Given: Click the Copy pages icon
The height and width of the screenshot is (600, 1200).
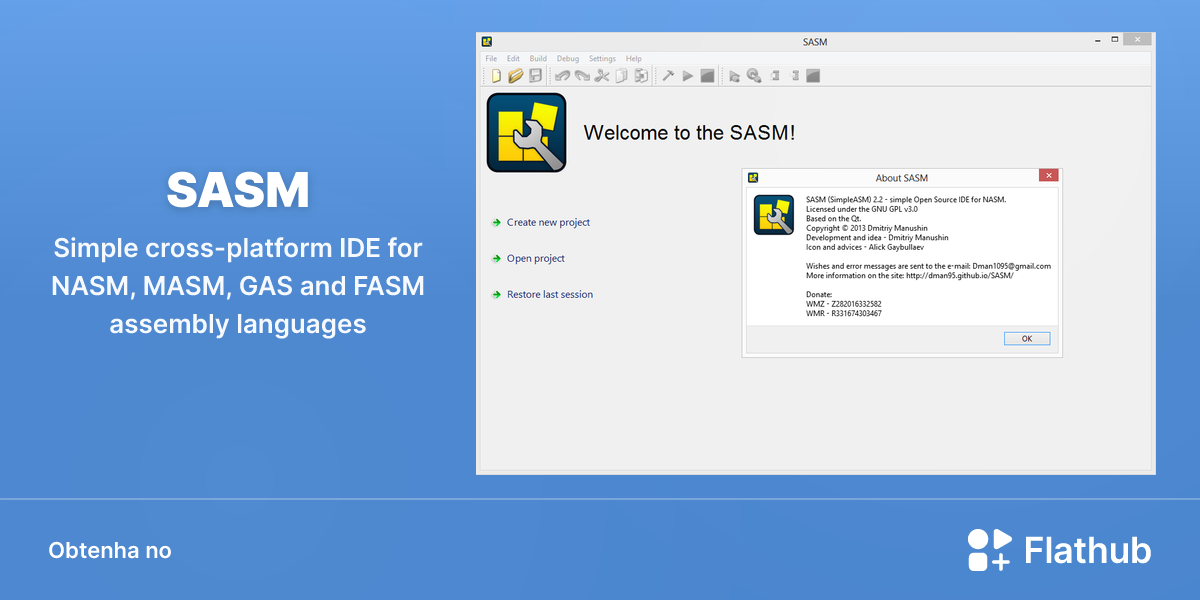Looking at the screenshot, I should (x=621, y=75).
